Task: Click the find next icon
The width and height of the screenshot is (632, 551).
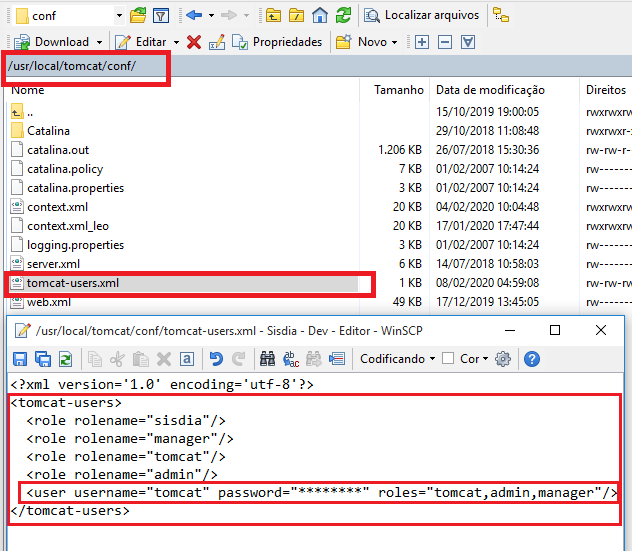Action: [314, 359]
